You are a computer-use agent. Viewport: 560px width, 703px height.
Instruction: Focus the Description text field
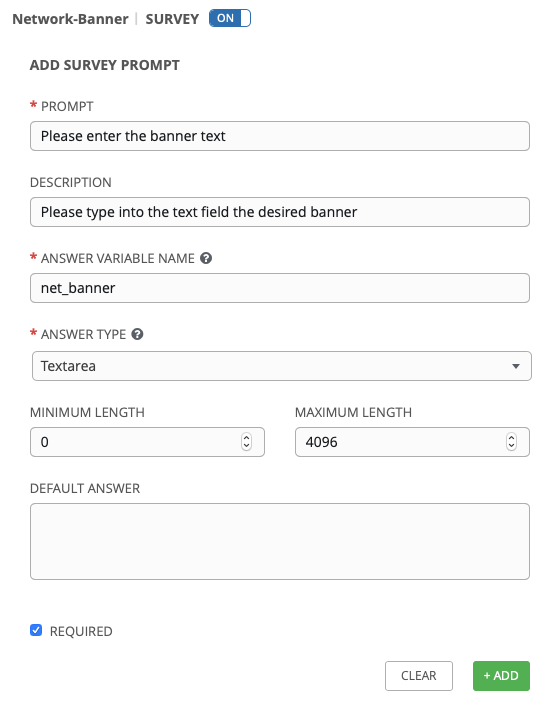click(x=280, y=212)
